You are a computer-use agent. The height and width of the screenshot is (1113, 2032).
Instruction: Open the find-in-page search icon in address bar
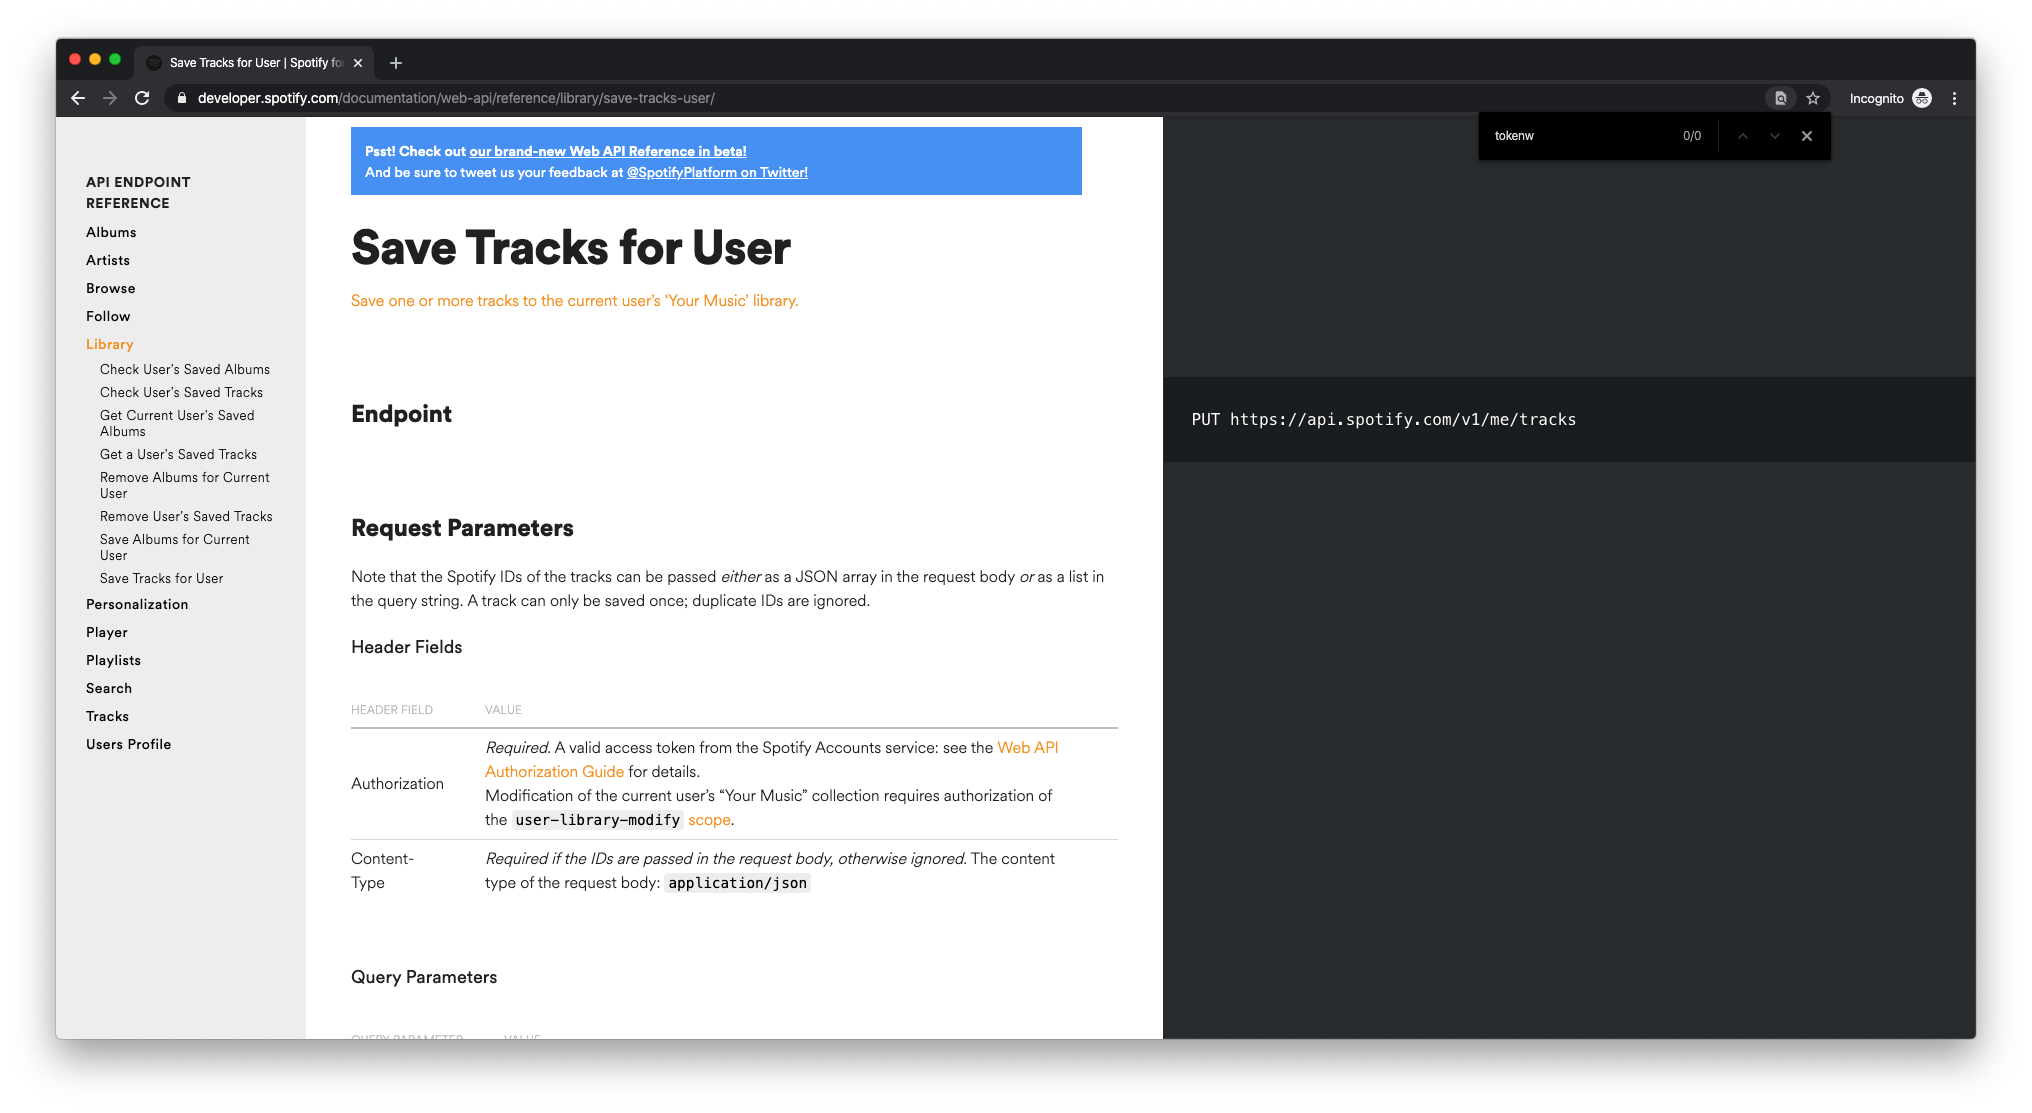click(1781, 98)
